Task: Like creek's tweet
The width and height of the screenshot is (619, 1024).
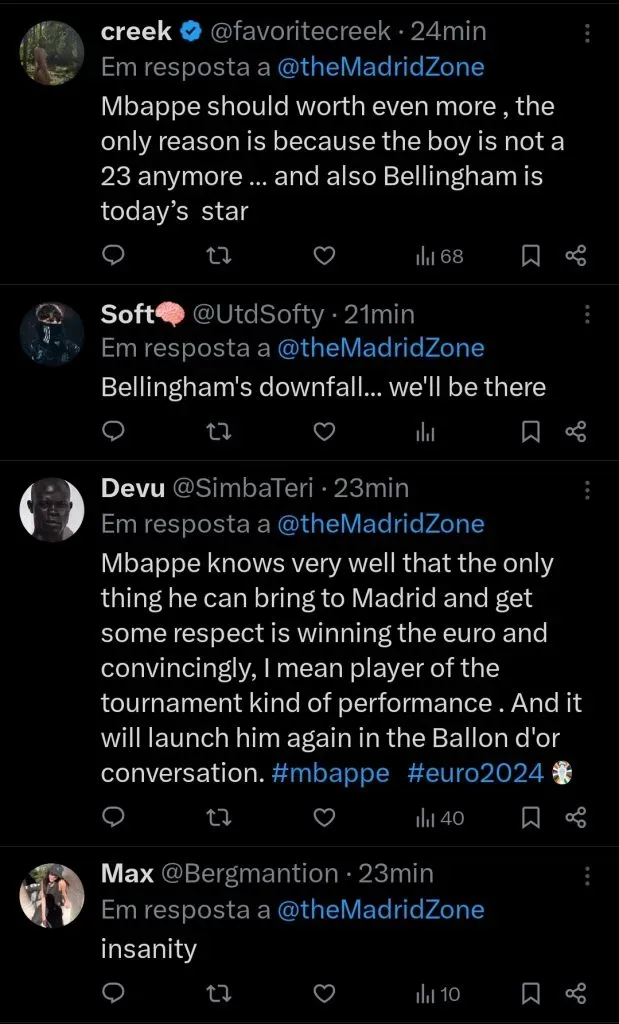Action: tap(324, 256)
